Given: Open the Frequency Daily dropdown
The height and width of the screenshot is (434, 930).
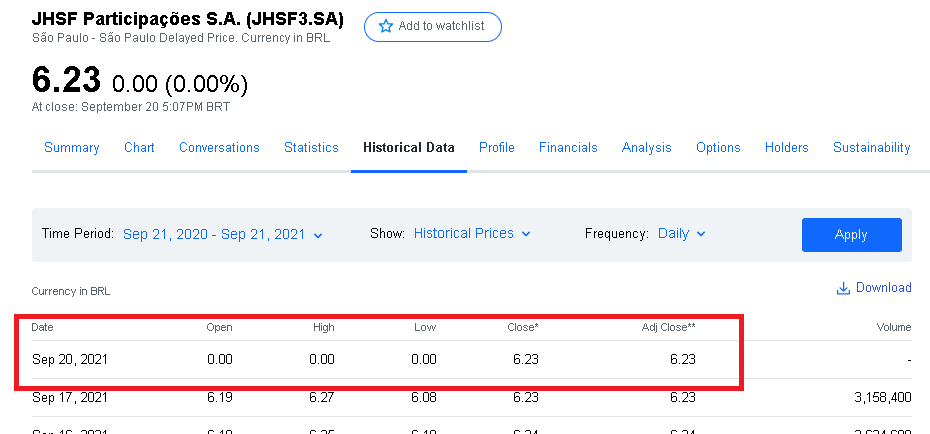Looking at the screenshot, I should (681, 234).
